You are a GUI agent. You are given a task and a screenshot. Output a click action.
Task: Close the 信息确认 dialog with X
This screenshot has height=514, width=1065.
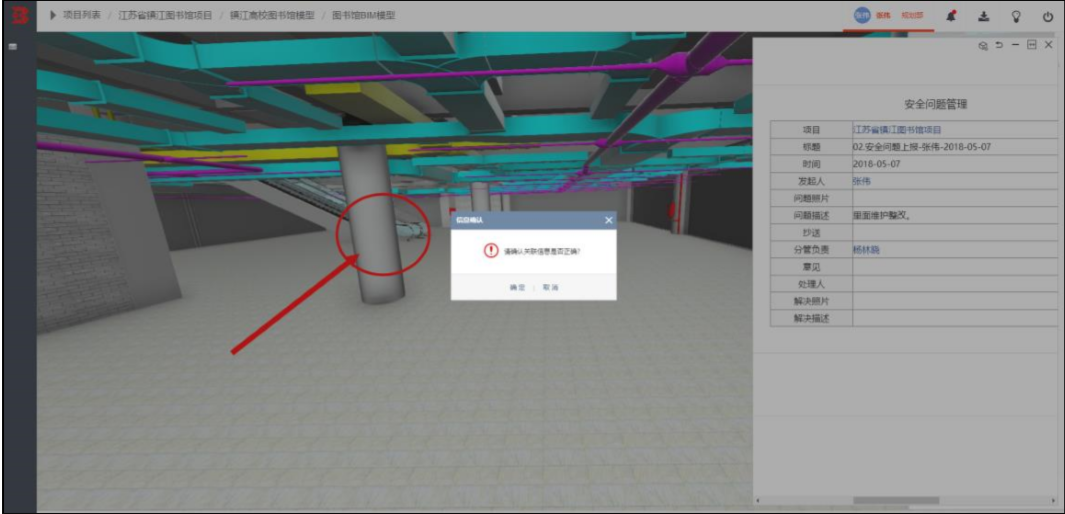pyautogui.click(x=609, y=220)
